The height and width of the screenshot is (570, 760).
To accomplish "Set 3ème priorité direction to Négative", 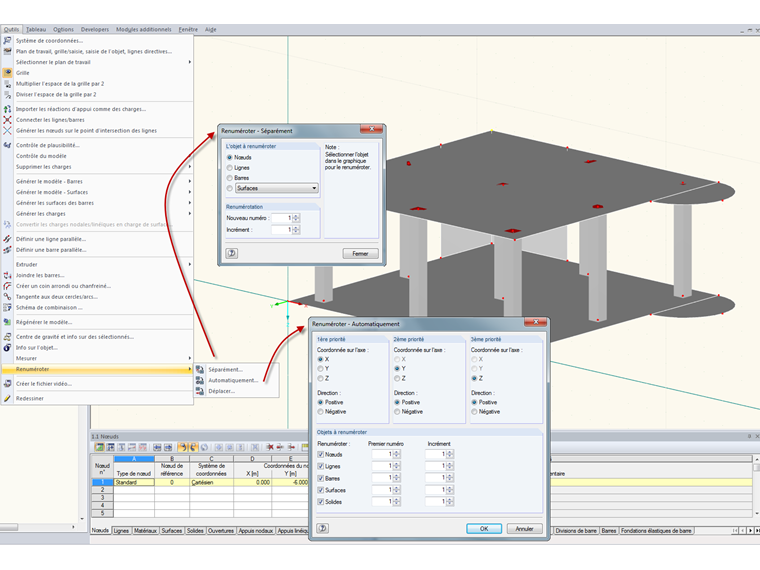I will [x=474, y=412].
